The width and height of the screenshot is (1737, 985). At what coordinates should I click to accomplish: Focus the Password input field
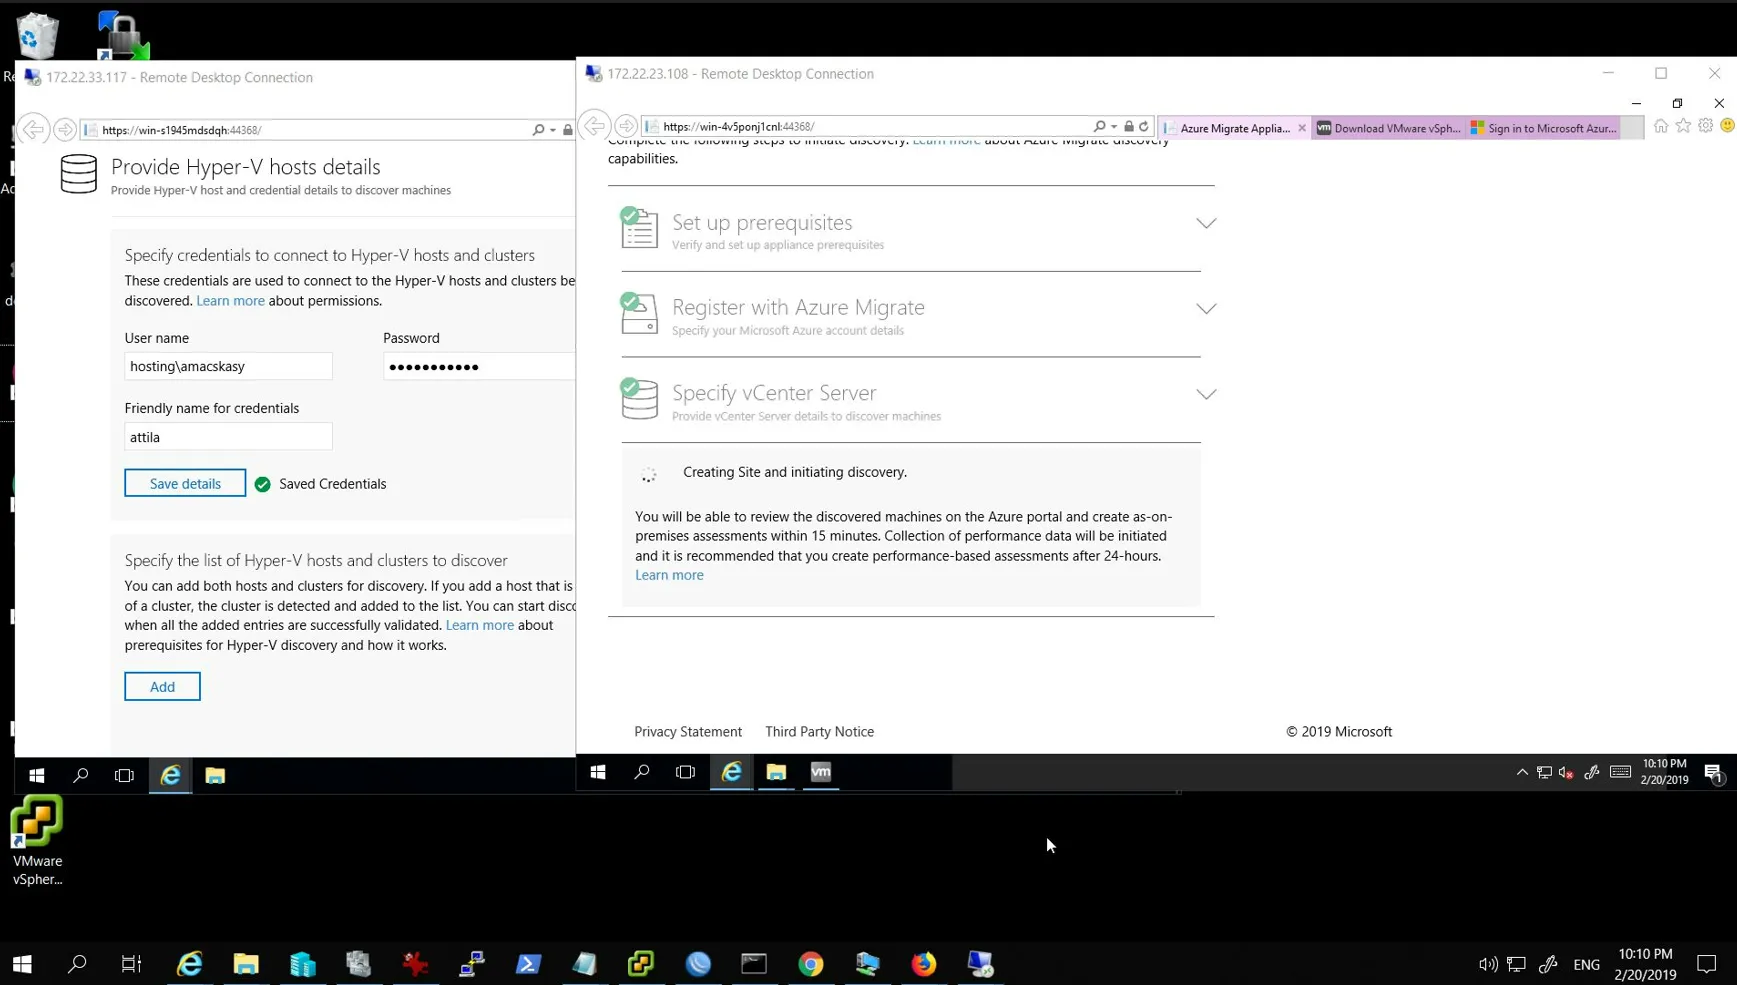(x=479, y=366)
